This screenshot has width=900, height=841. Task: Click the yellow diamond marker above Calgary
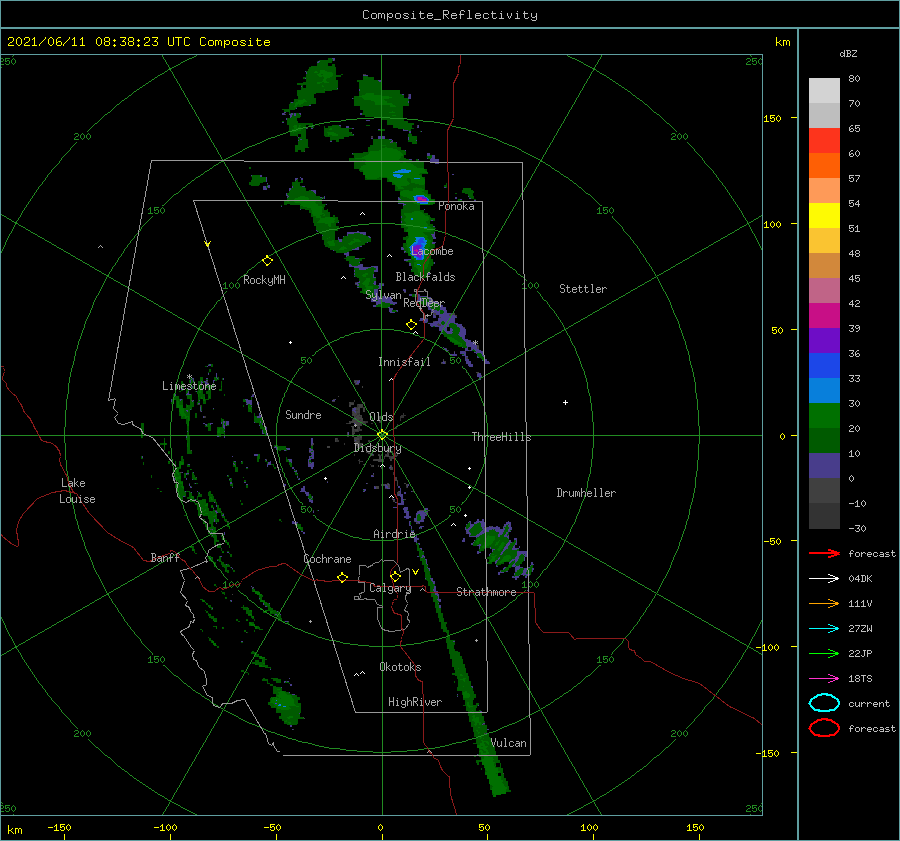click(395, 576)
